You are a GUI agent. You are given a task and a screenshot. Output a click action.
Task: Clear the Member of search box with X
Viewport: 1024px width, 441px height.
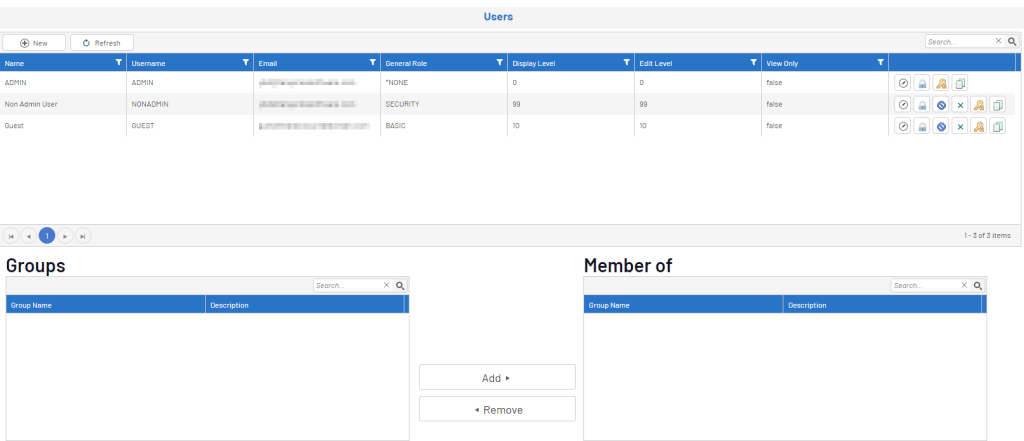(964, 286)
